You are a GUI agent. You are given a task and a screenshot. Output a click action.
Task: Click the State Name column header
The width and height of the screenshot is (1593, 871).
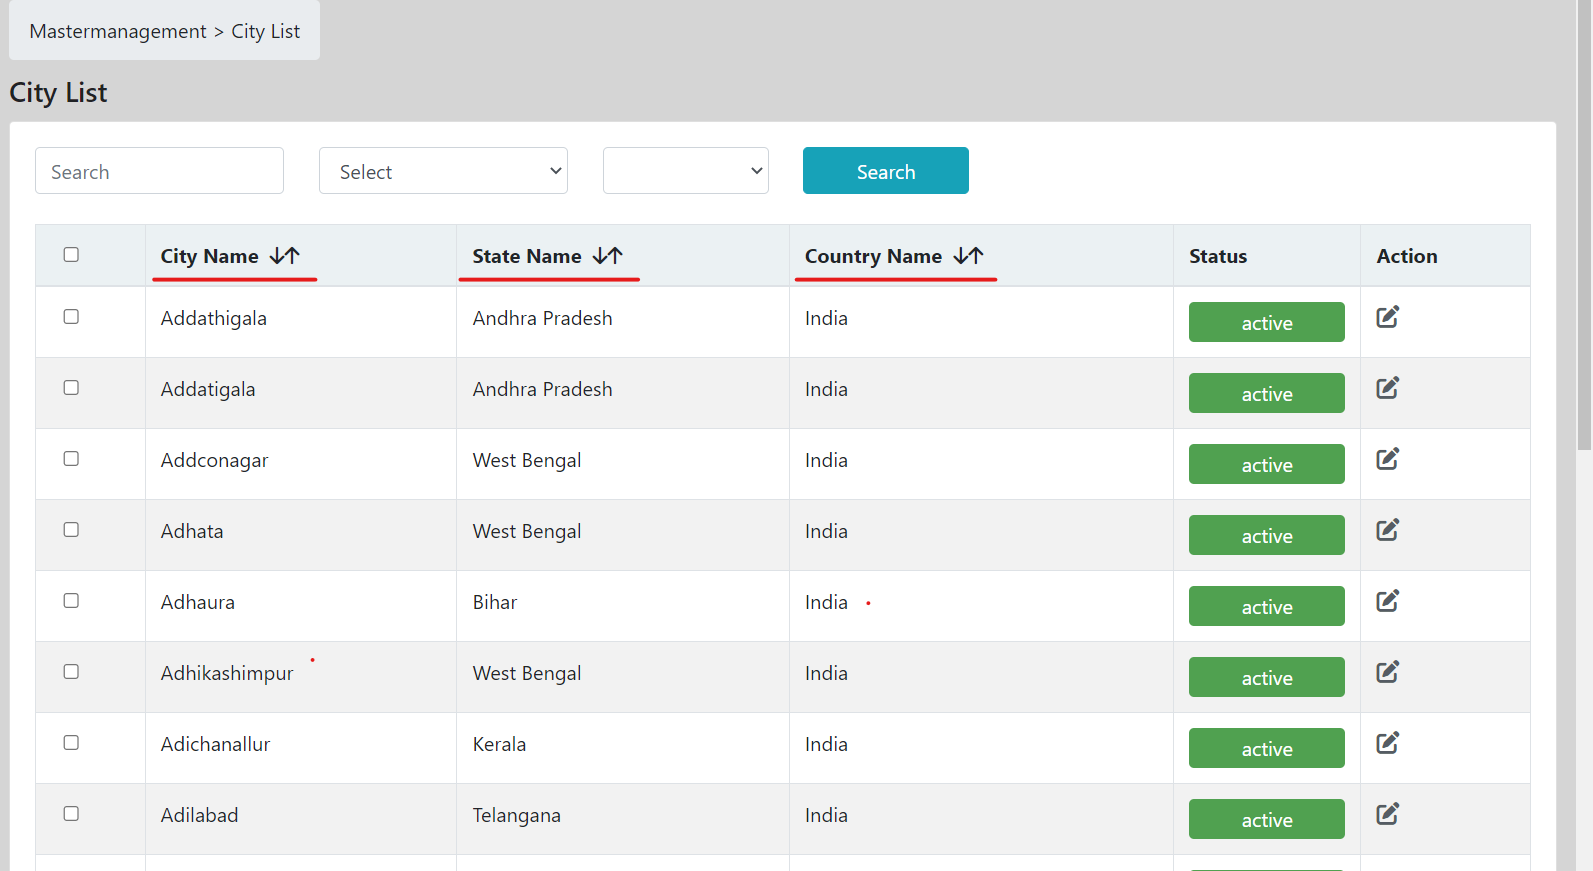[527, 256]
